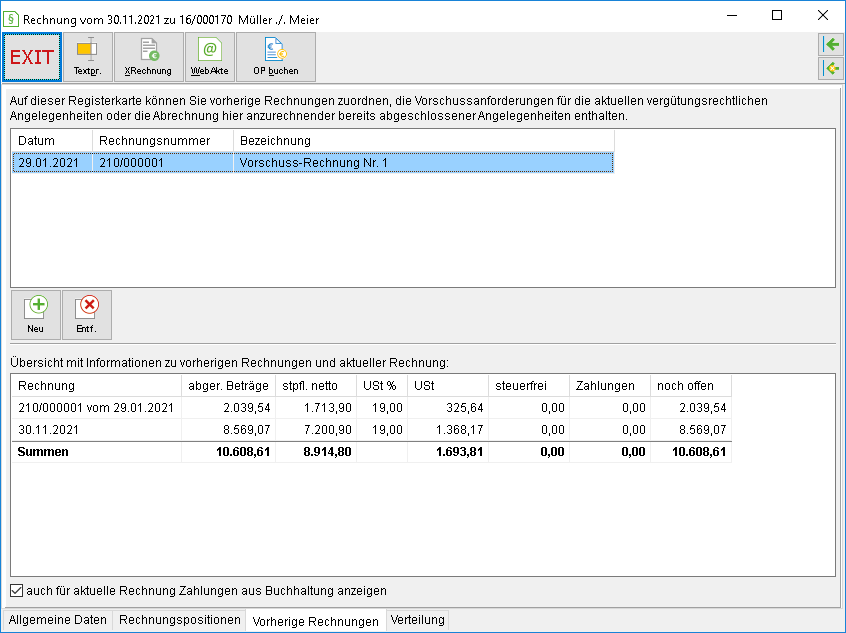Click the Zahlungen column header
Image resolution: width=846 pixels, height=633 pixels.
tap(610, 386)
